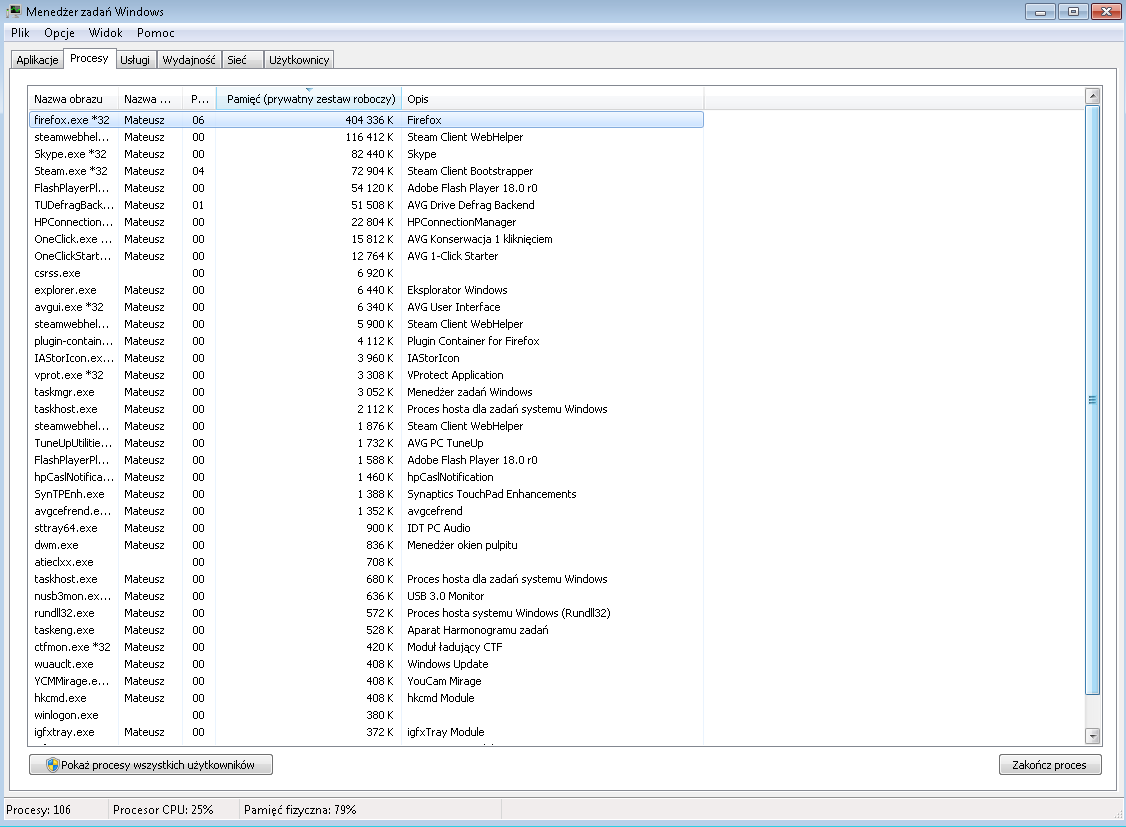This screenshot has height=827, width=1126.
Task: Click Pamięć fizyczna: 79% status entry
Action: point(300,810)
